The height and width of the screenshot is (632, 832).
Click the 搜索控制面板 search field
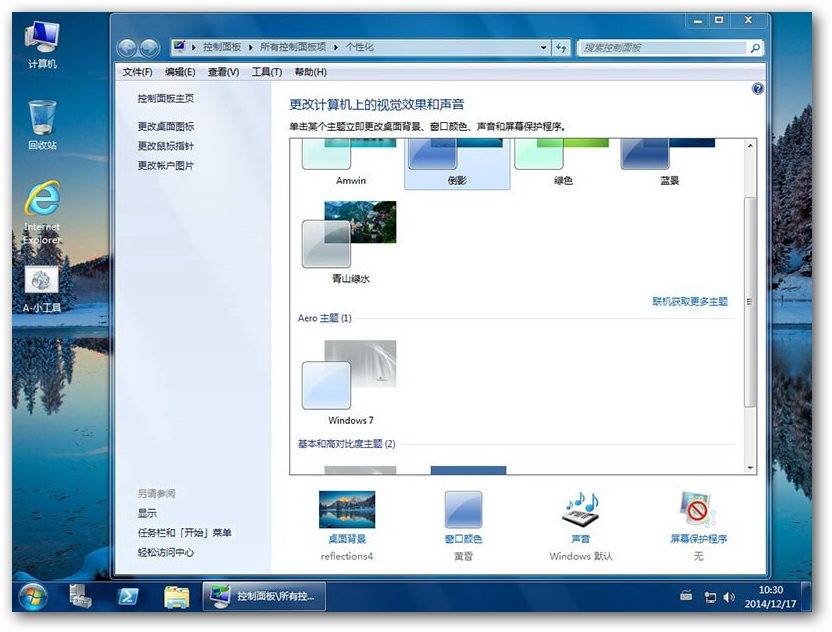(663, 48)
